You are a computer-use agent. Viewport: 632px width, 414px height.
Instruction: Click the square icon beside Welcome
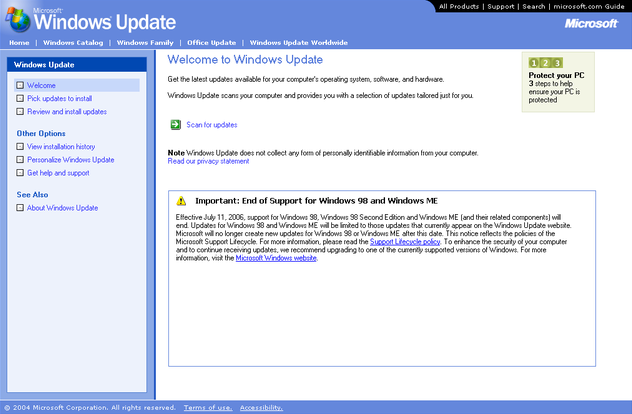point(20,86)
